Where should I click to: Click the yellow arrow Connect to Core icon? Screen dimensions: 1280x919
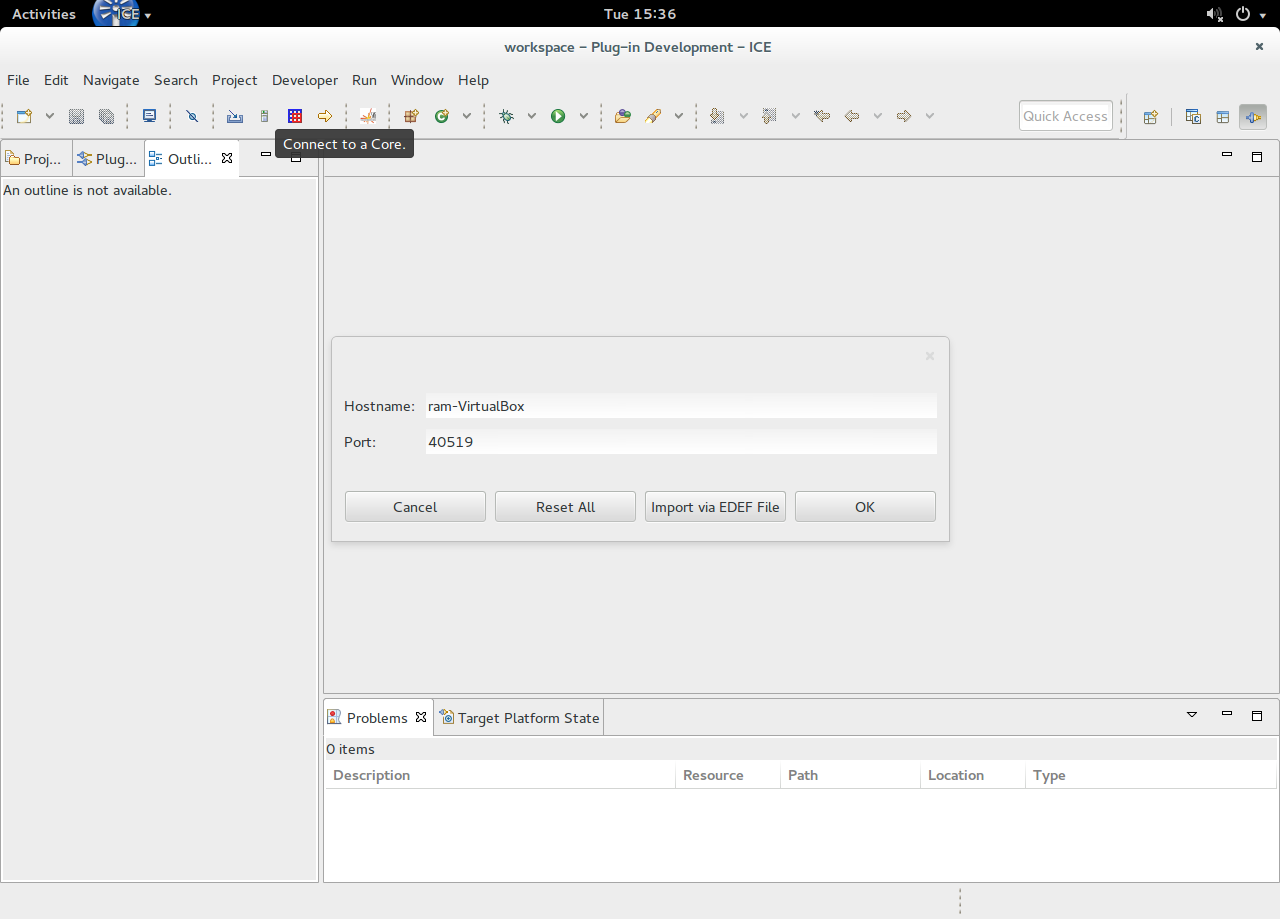tap(325, 116)
